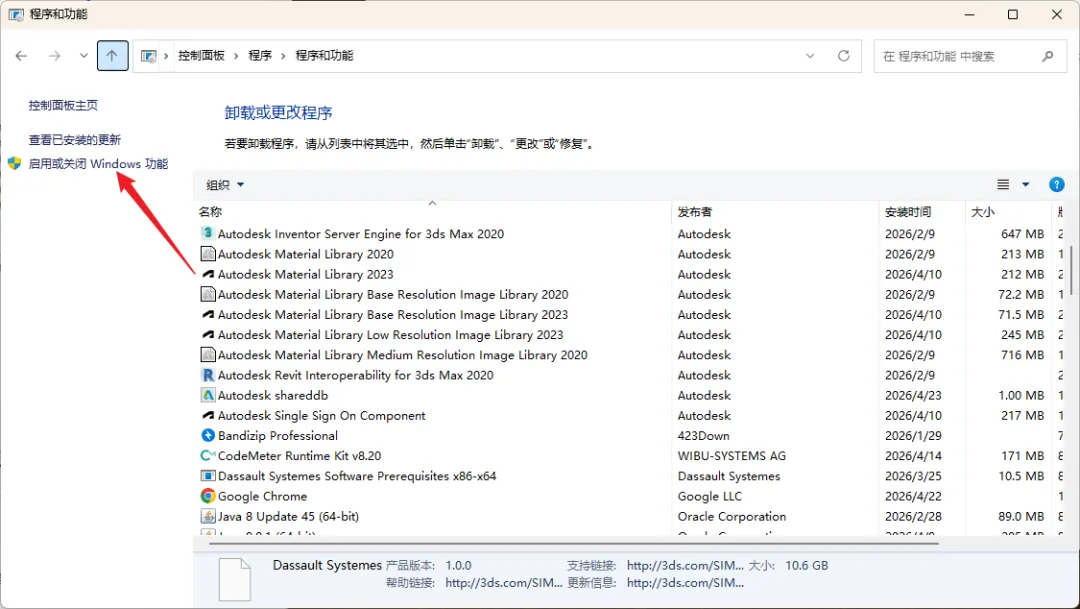Refresh the 程序和功能 list
The width and height of the screenshot is (1080, 609).
[x=843, y=56]
